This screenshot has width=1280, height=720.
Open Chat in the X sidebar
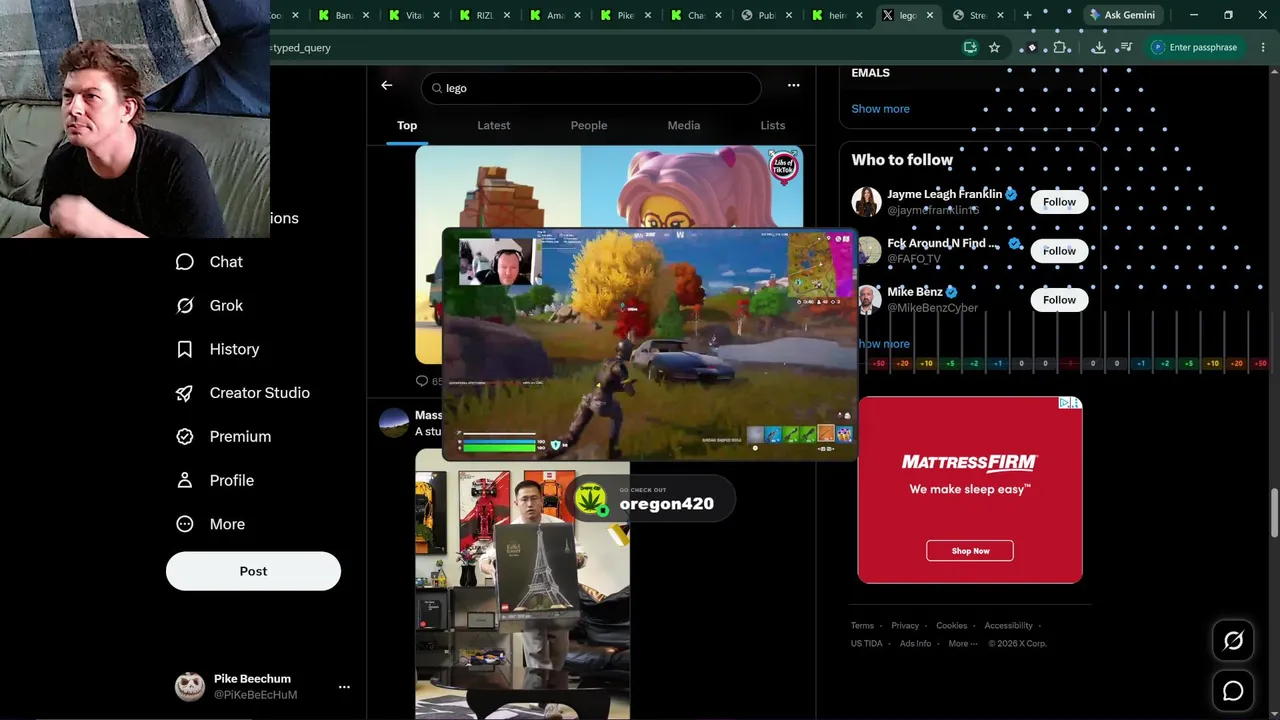coord(209,262)
